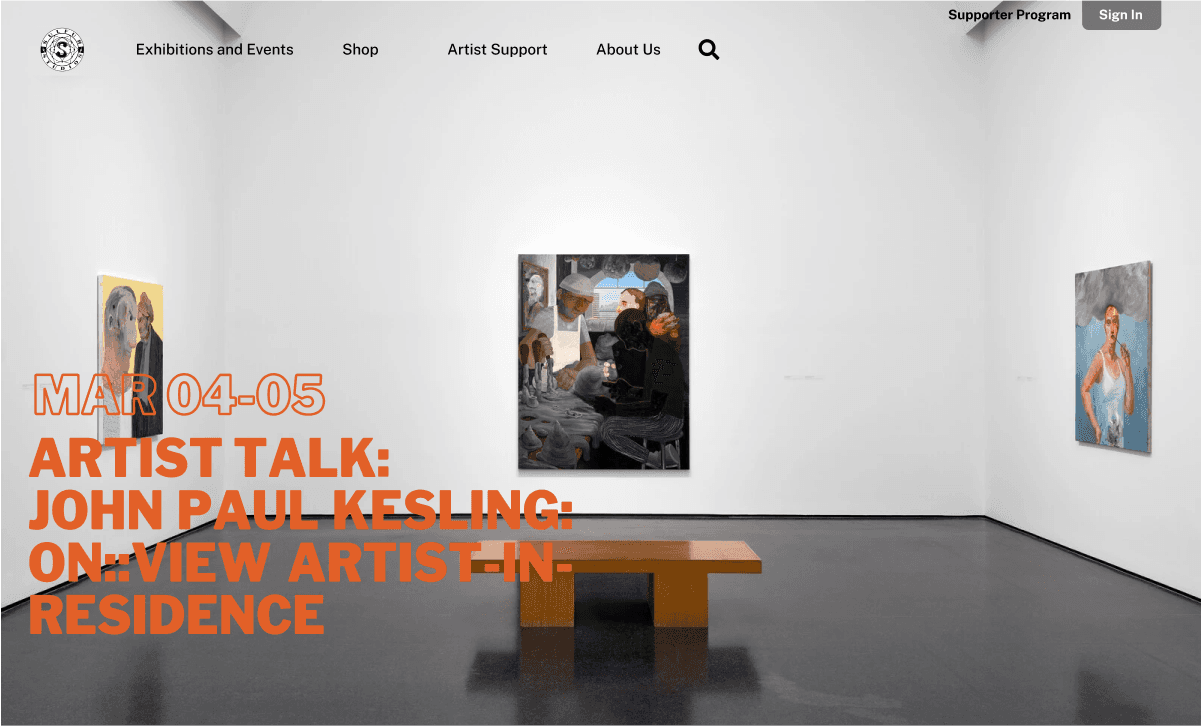
Task: Select Artist Support in navigation
Action: coord(497,49)
